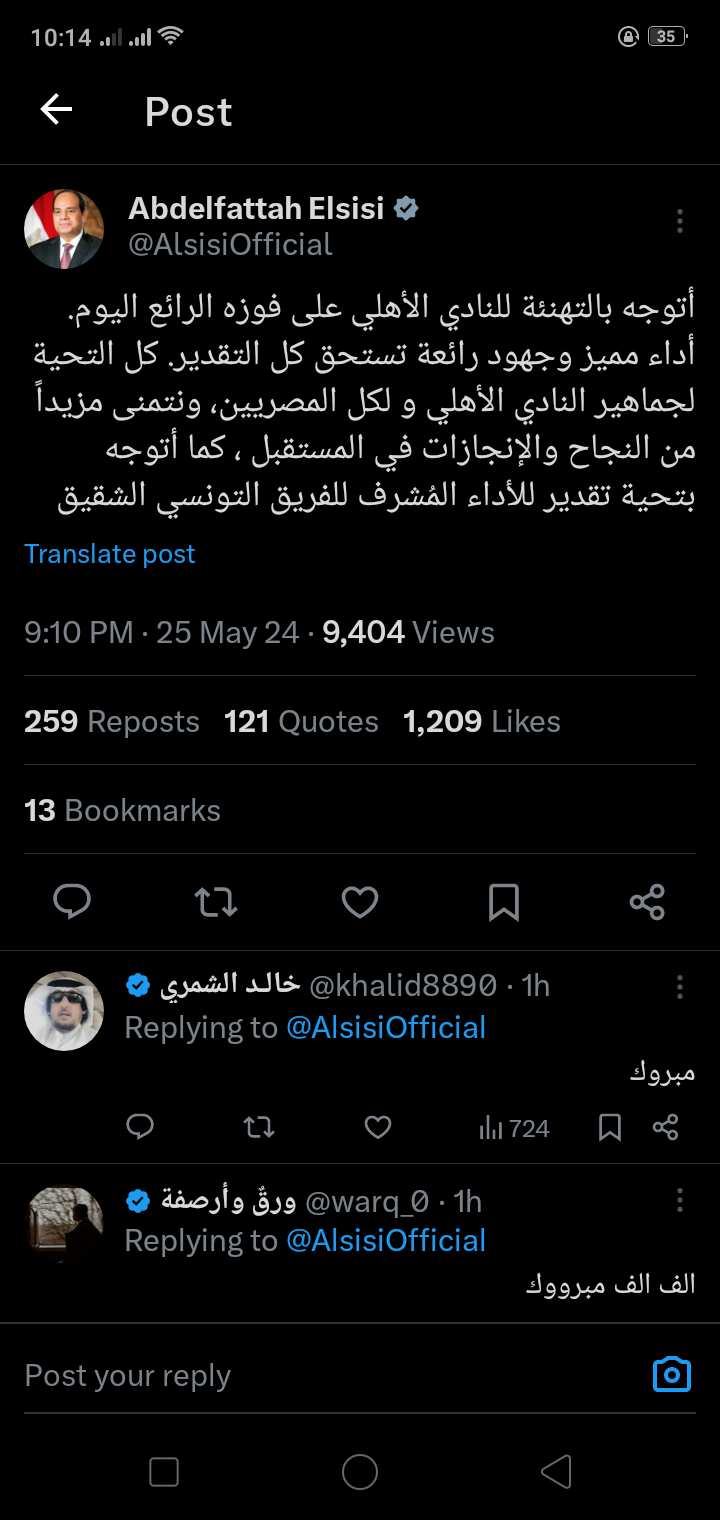This screenshot has width=720, height=1520.
Task: View analytics for khalid8890's reply
Action: pos(514,1128)
